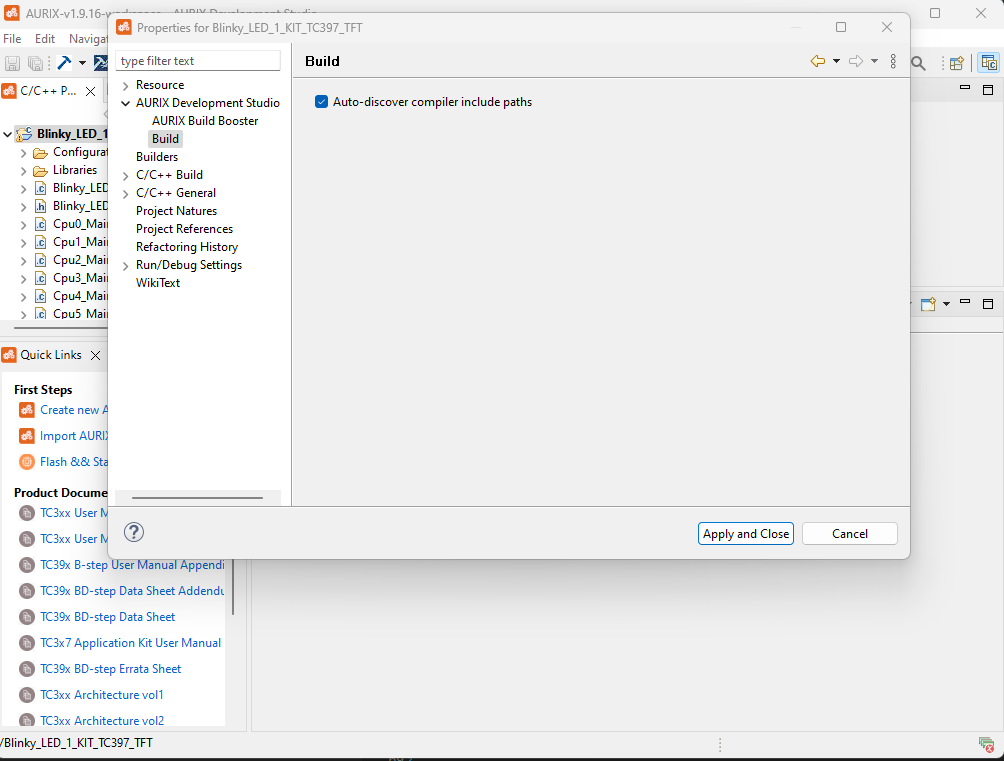Viewport: 1004px width, 761px height.
Task: Click the Build hammer icon
Action: [63, 62]
